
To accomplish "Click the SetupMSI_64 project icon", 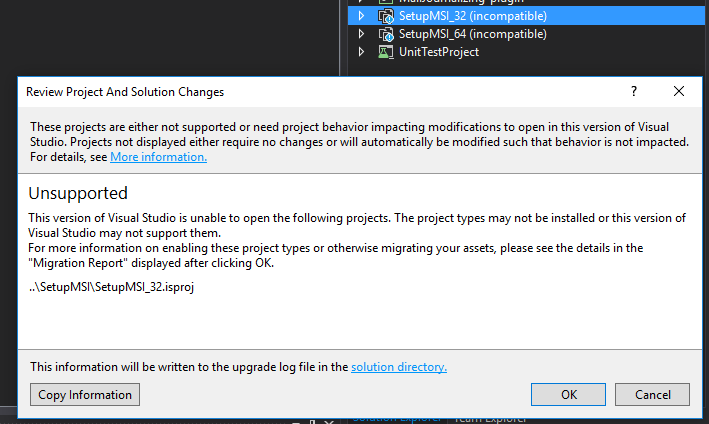I will point(386,34).
